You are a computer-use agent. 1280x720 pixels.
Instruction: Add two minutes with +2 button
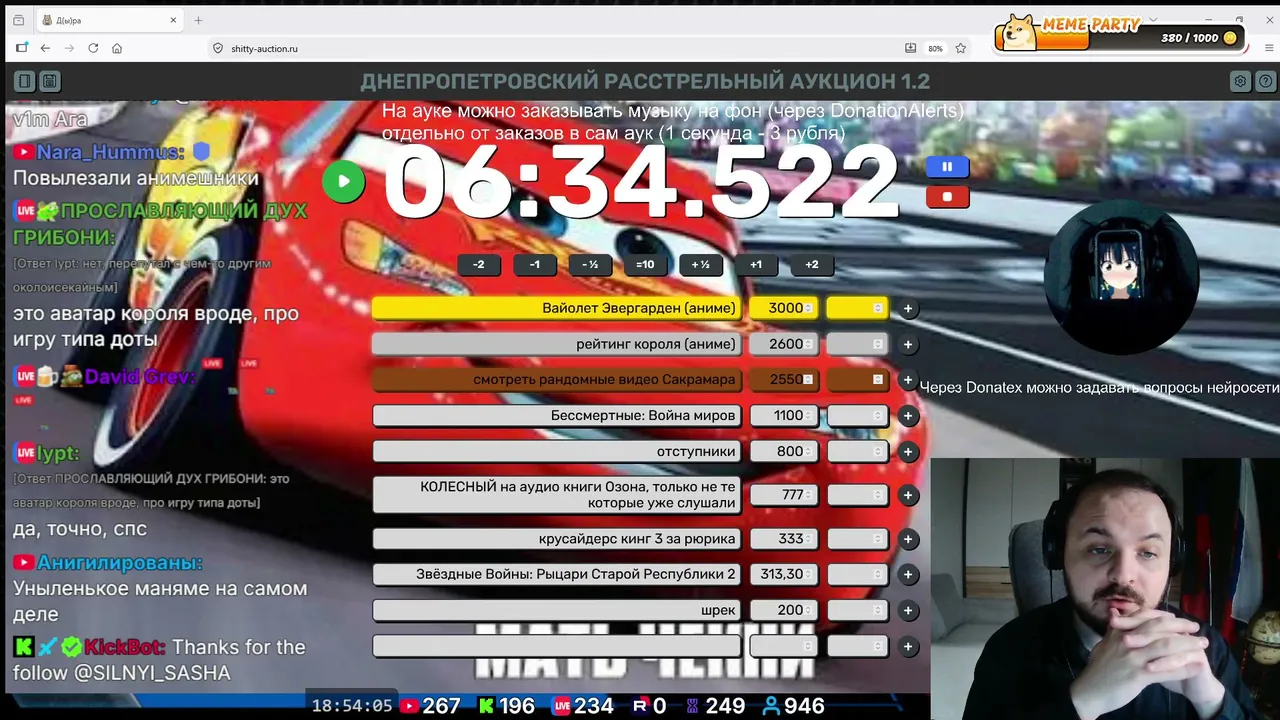coord(812,265)
